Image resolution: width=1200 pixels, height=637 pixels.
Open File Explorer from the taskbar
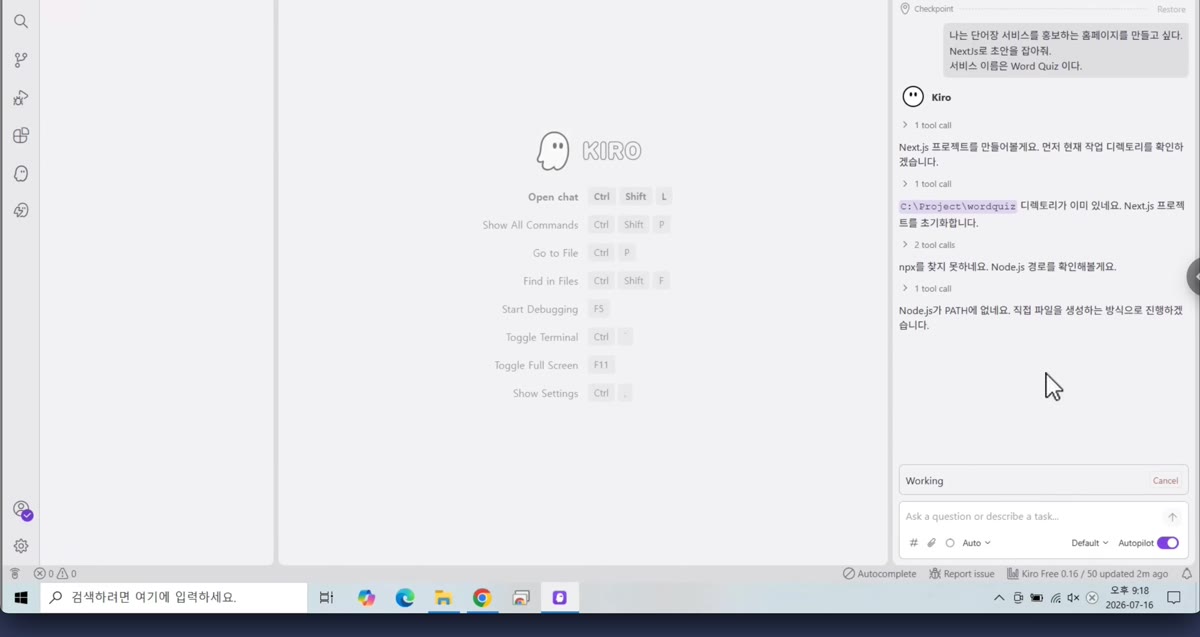[x=443, y=598]
